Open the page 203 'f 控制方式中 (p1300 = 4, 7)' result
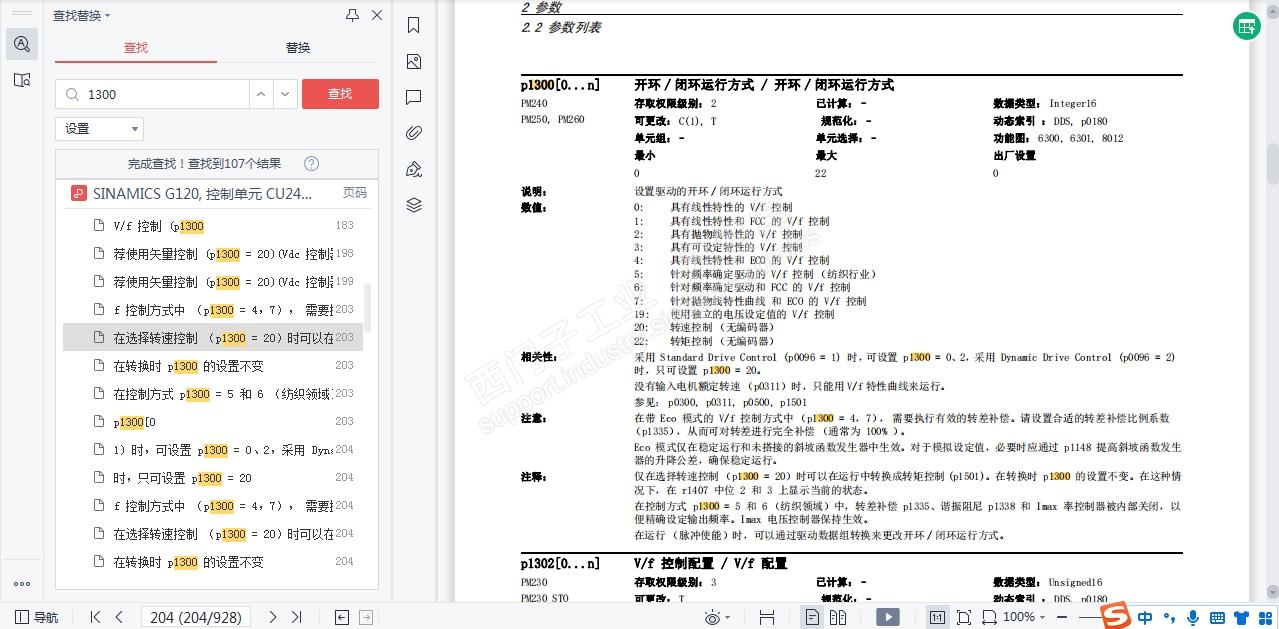Viewport: 1279px width, 629px height. (213, 310)
